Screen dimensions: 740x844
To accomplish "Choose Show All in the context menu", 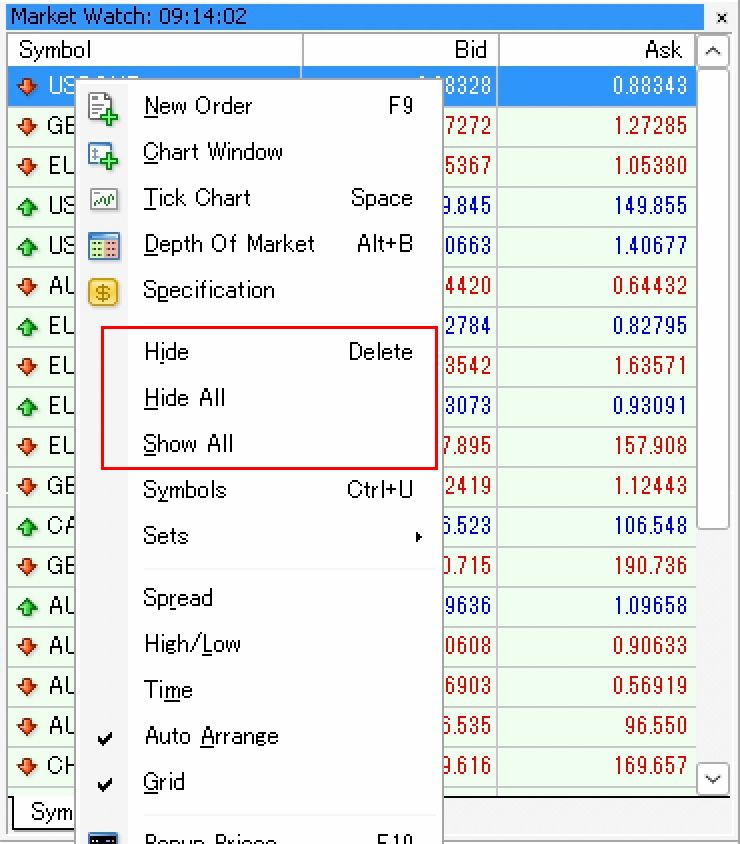I will click(188, 445).
